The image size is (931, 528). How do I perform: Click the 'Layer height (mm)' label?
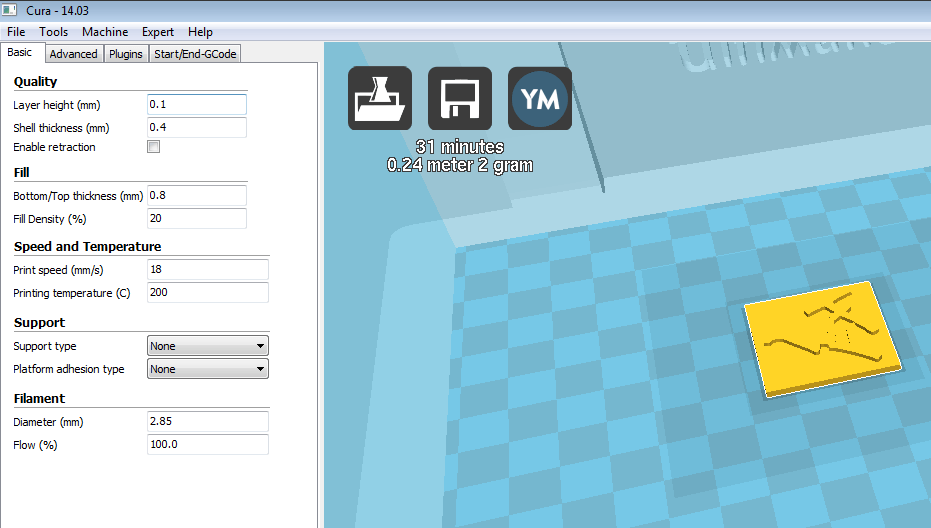57,105
